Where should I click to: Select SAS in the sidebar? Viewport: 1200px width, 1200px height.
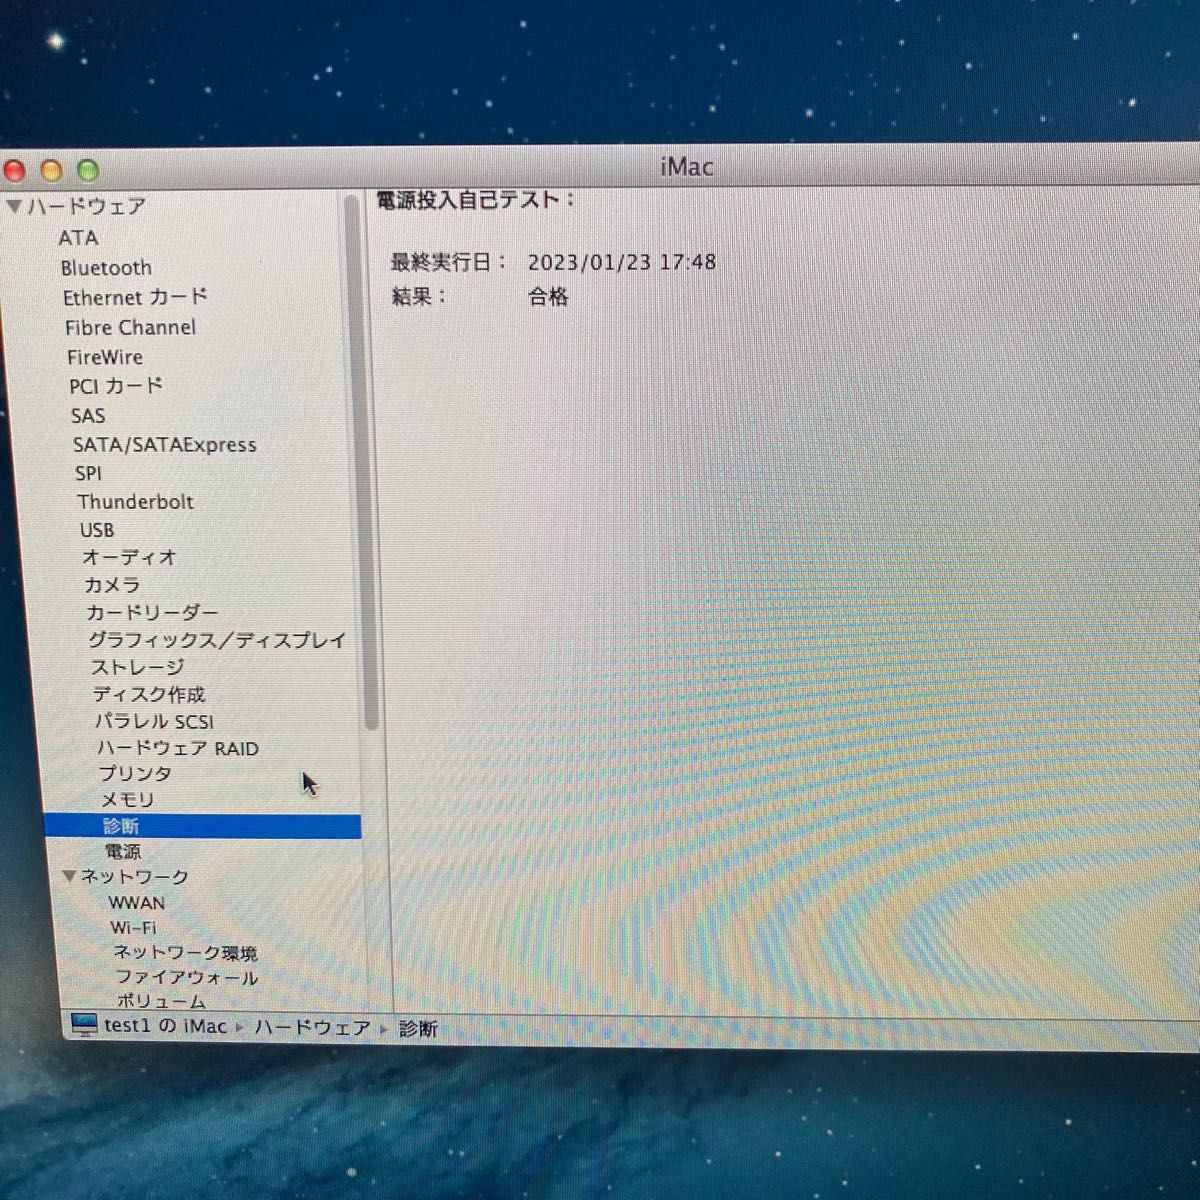[88, 415]
